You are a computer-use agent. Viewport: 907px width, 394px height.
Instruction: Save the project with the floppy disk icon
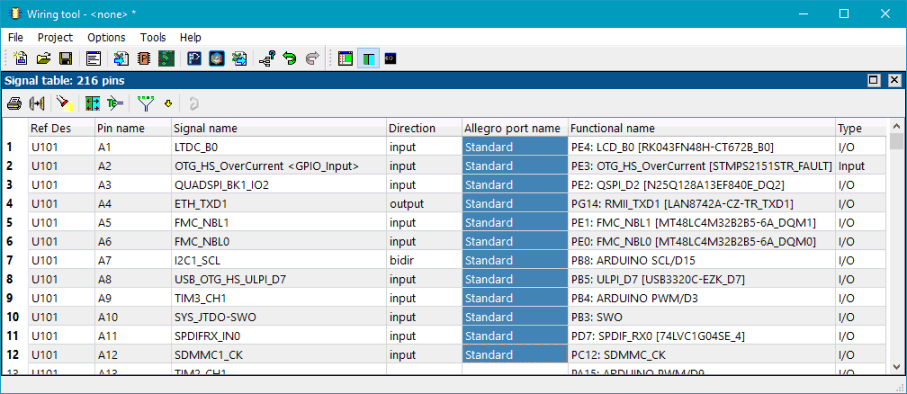(65, 58)
